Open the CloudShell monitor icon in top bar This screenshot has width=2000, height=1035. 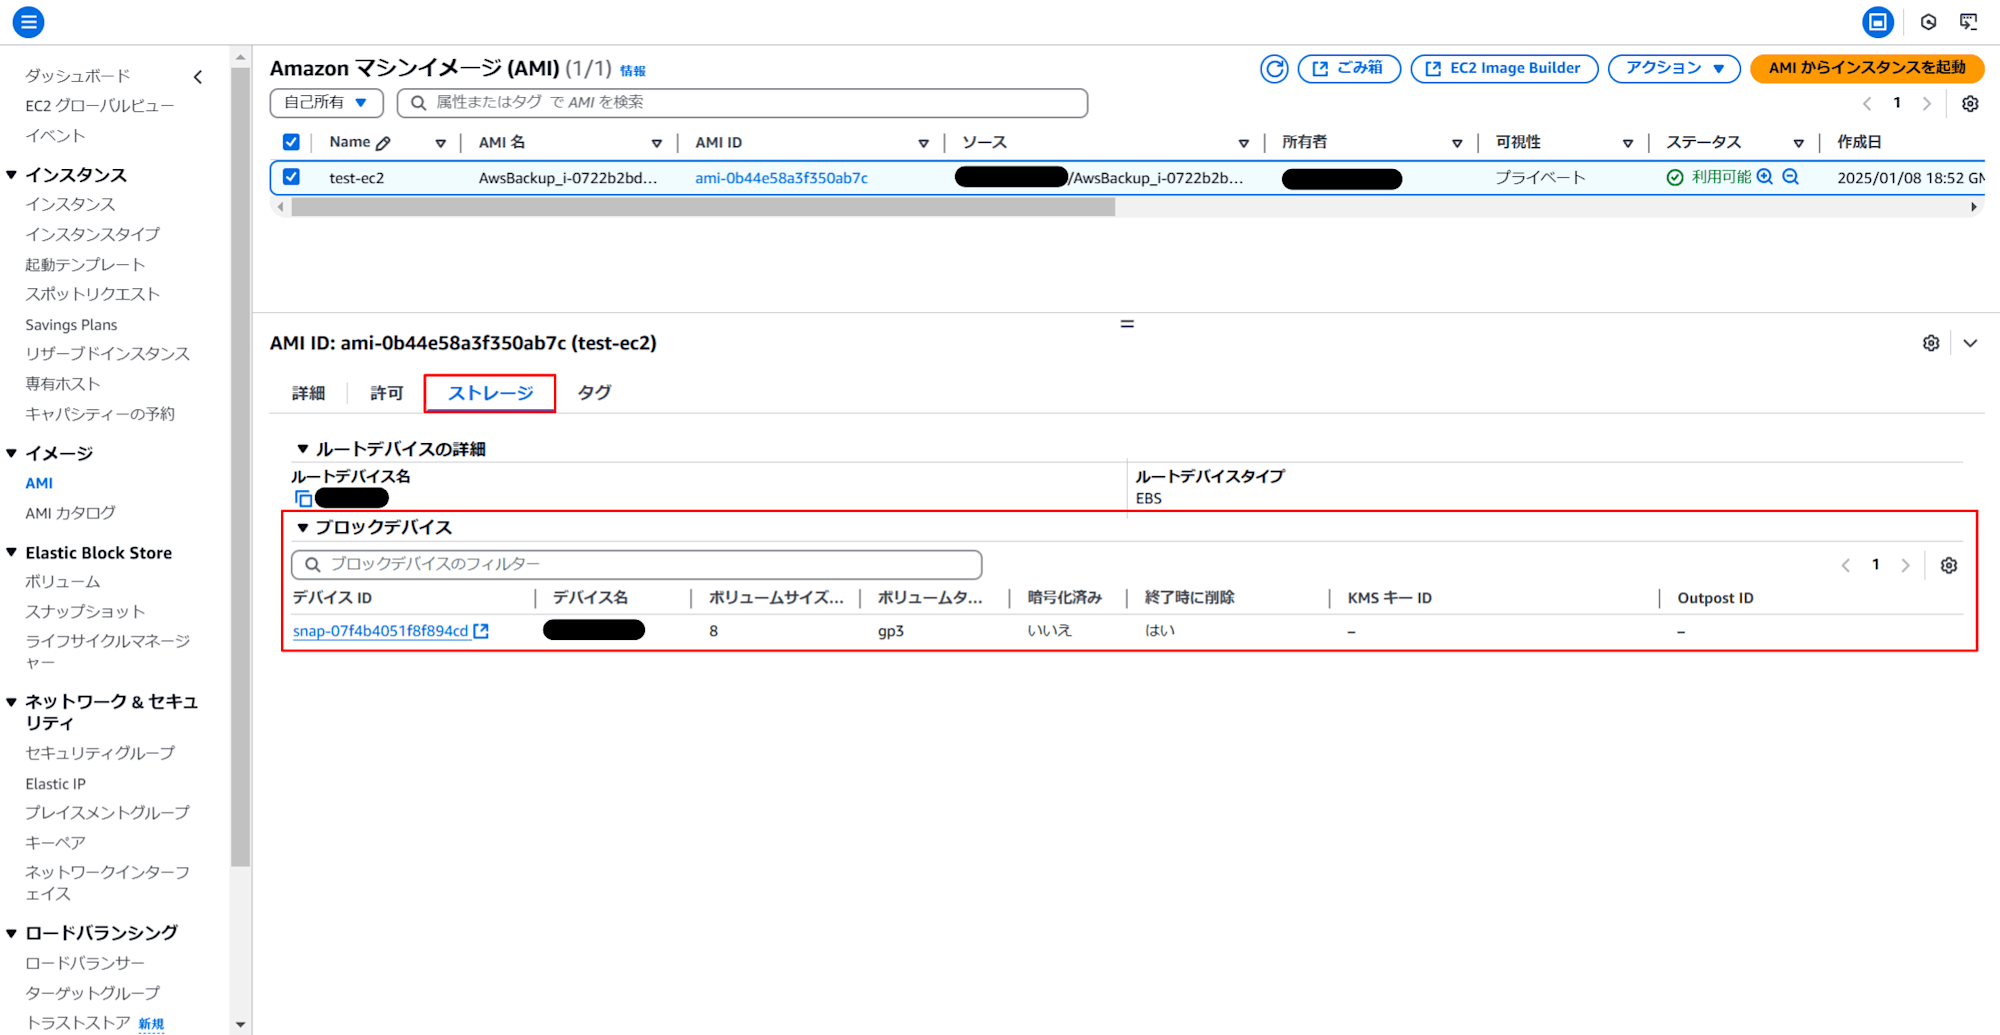coord(1968,21)
